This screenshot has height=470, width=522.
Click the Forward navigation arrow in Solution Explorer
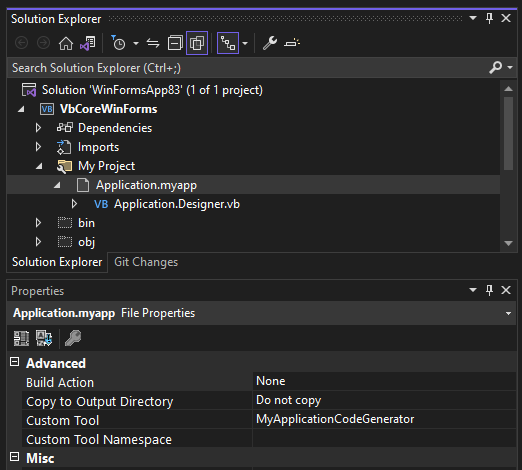click(x=43, y=43)
